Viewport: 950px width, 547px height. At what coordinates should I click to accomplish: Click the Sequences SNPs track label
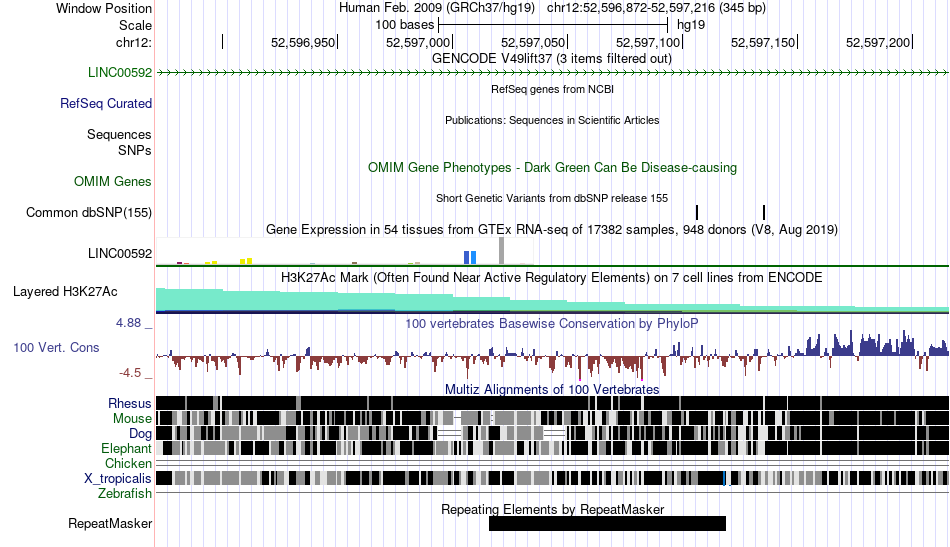pyautogui.click(x=119, y=142)
